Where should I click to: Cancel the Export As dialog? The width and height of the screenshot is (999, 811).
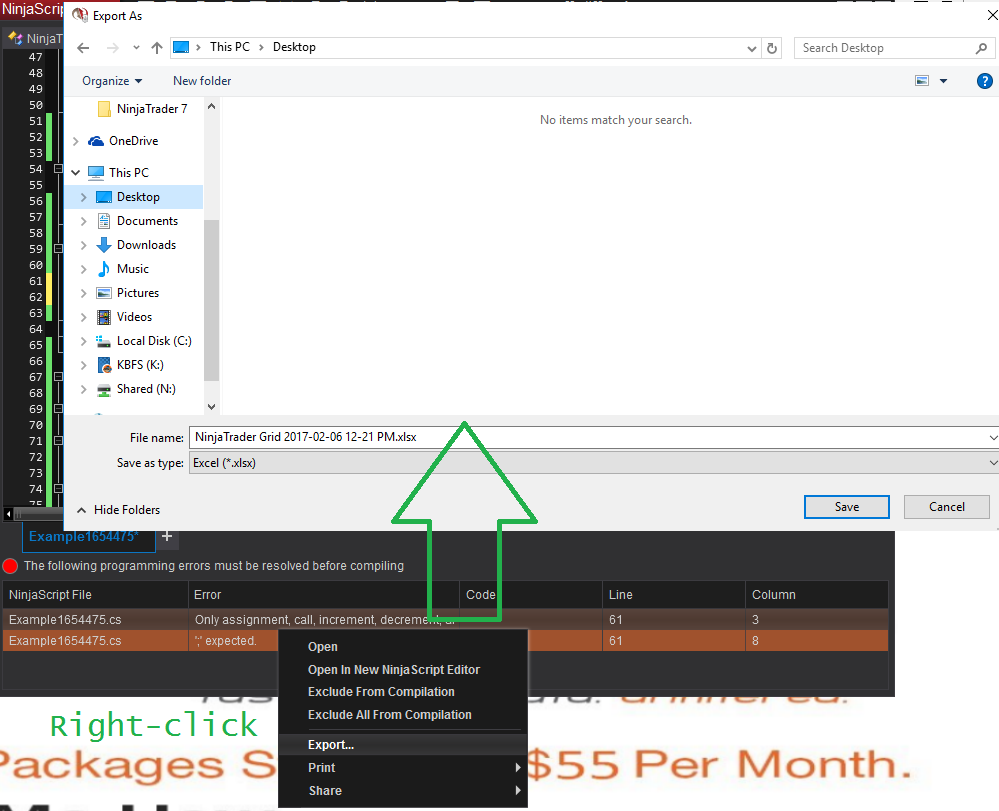pyautogui.click(x=946, y=507)
